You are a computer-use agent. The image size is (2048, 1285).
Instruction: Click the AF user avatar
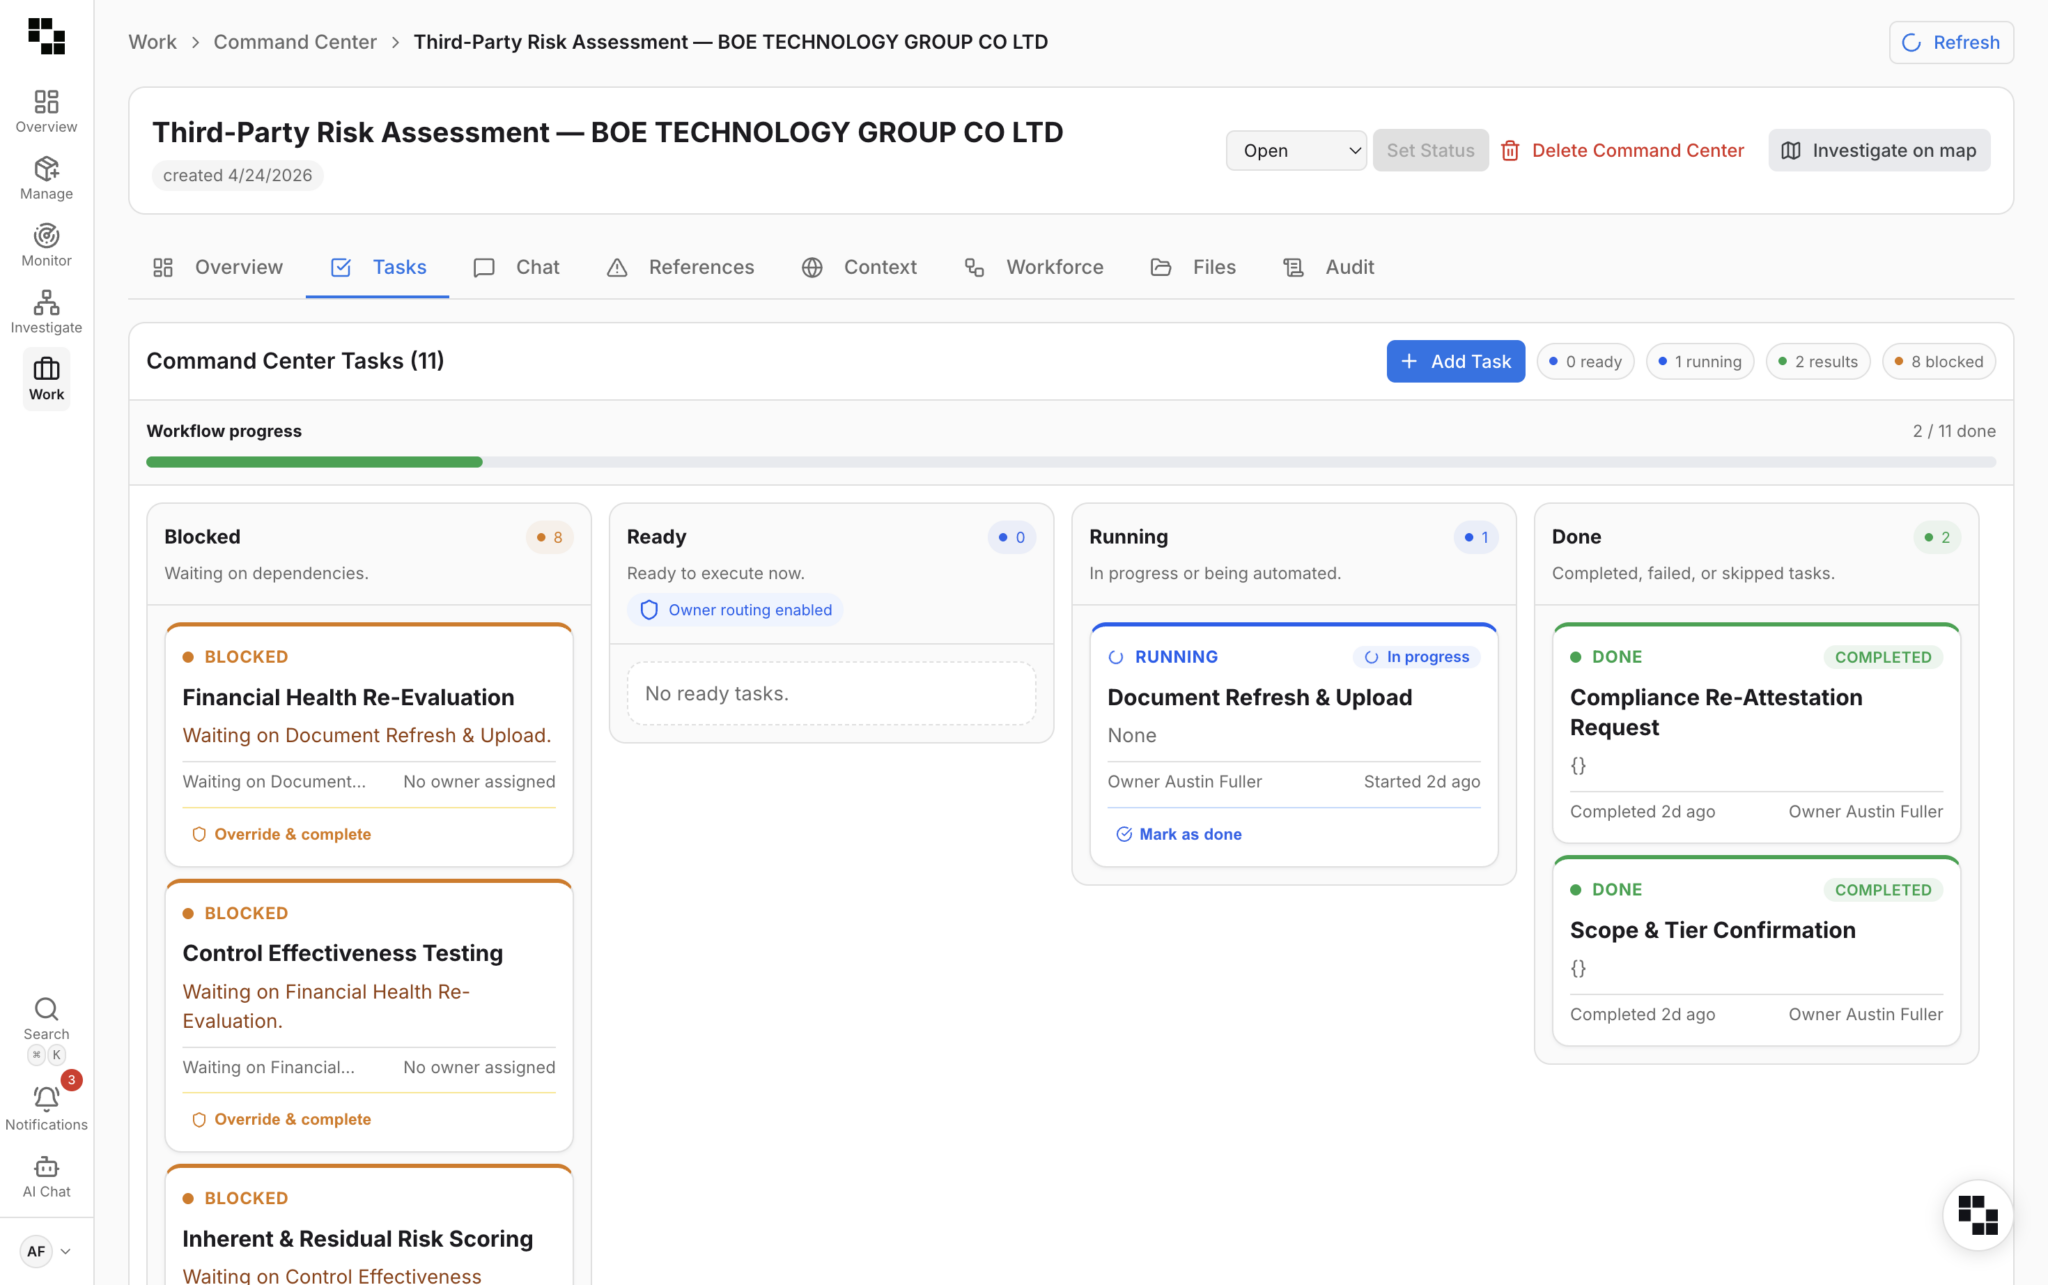click(x=36, y=1251)
